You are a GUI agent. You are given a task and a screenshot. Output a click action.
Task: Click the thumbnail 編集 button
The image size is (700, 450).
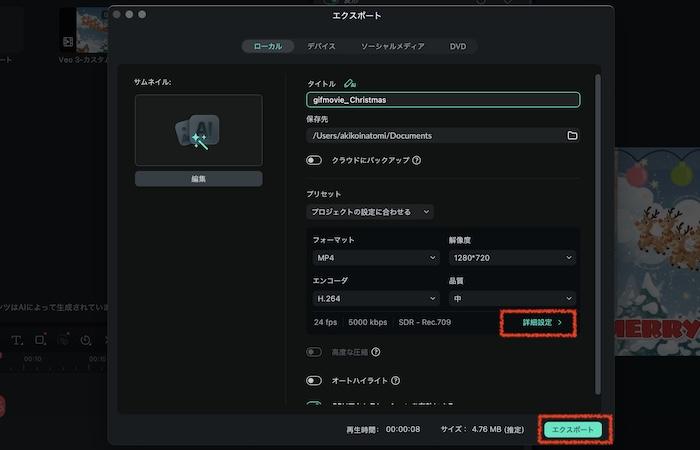199,179
